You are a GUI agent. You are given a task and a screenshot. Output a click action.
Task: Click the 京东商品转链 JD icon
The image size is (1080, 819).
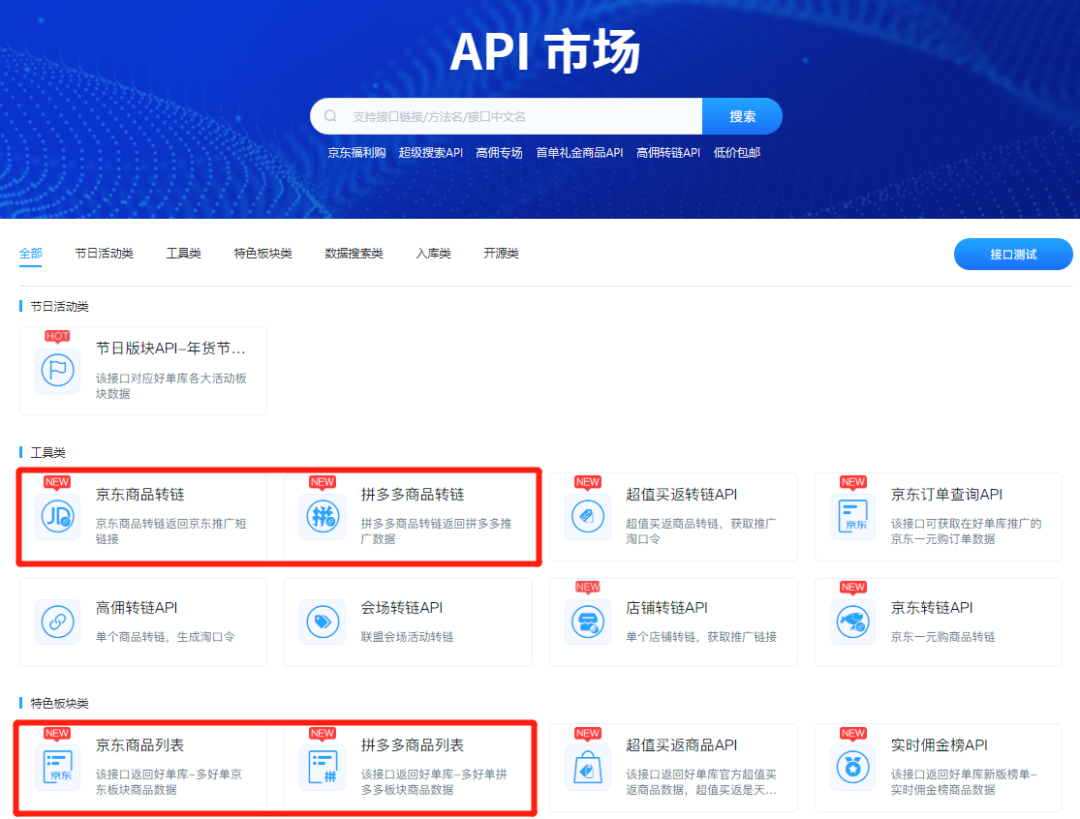(58, 517)
